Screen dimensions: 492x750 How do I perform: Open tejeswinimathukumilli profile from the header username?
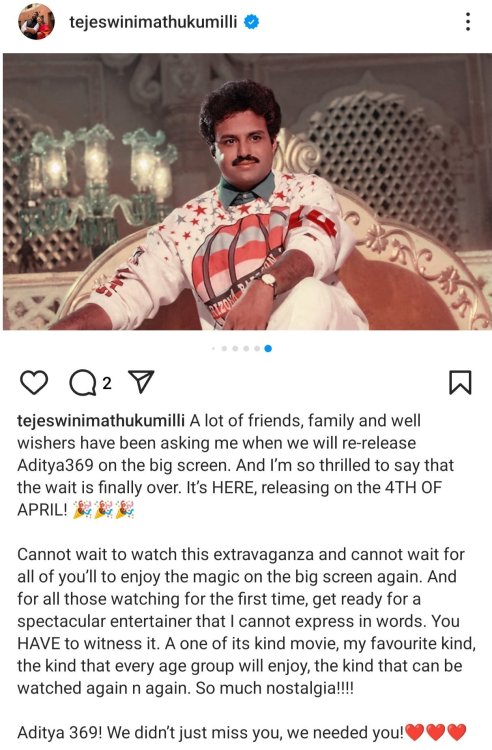[153, 22]
